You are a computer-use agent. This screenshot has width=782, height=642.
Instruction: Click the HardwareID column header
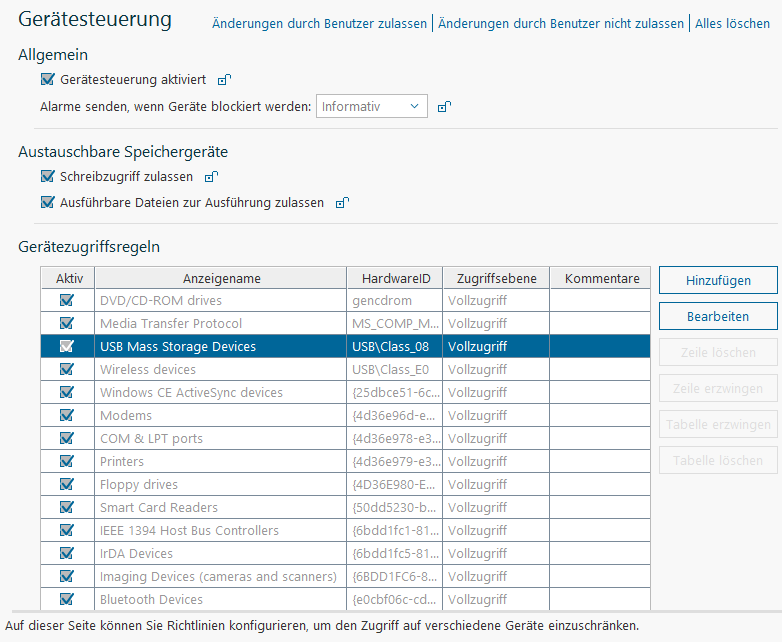click(395, 278)
